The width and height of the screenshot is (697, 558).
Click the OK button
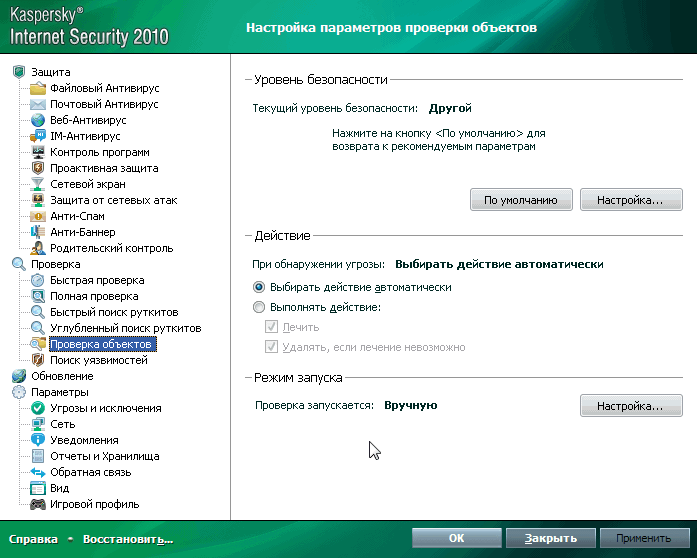click(x=457, y=538)
